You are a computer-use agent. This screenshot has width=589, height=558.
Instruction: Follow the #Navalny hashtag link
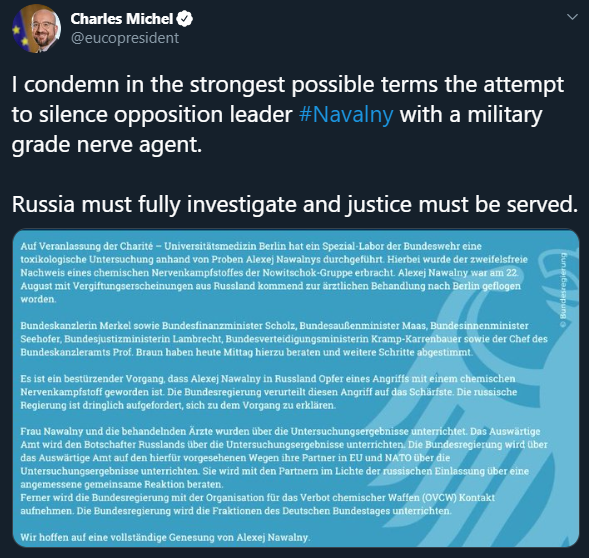[x=346, y=114]
